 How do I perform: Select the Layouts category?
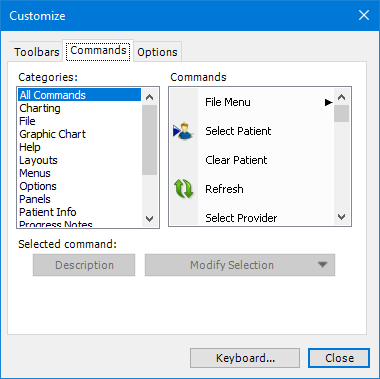pos(80,160)
